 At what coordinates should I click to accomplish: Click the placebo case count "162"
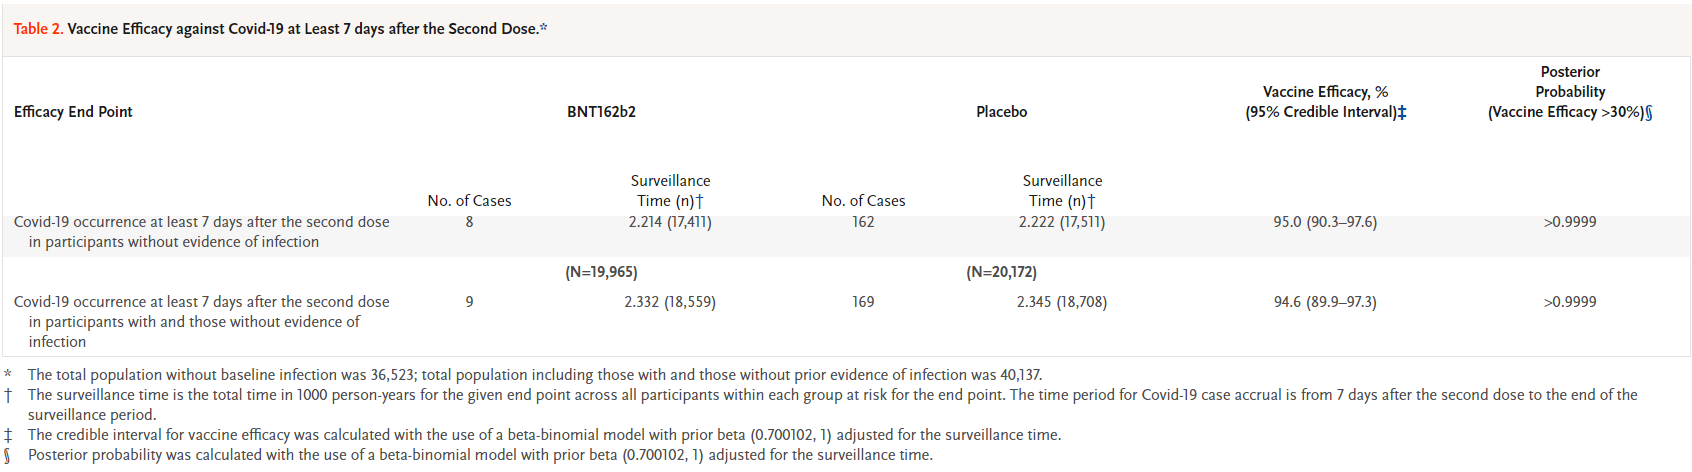point(863,222)
